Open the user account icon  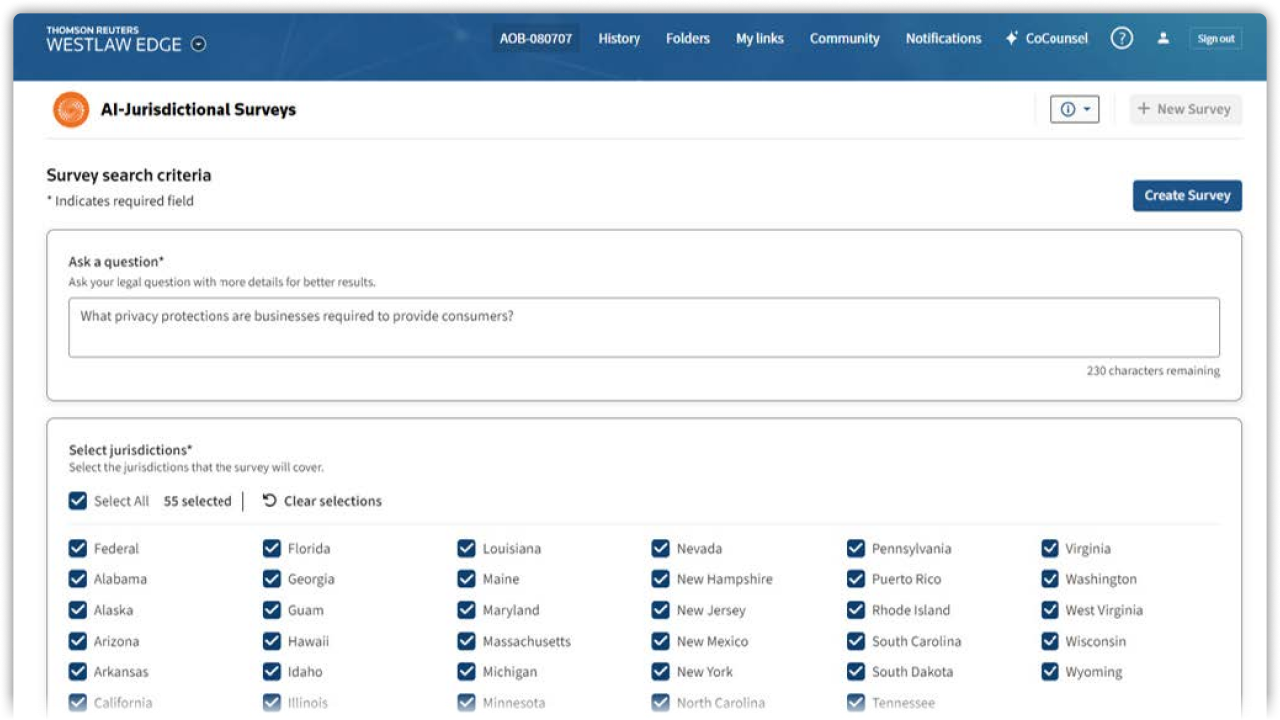1162,38
